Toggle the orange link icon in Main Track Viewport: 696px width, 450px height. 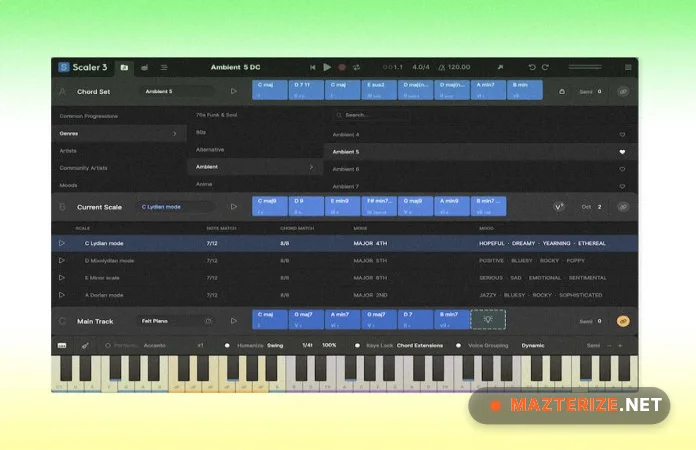[623, 321]
